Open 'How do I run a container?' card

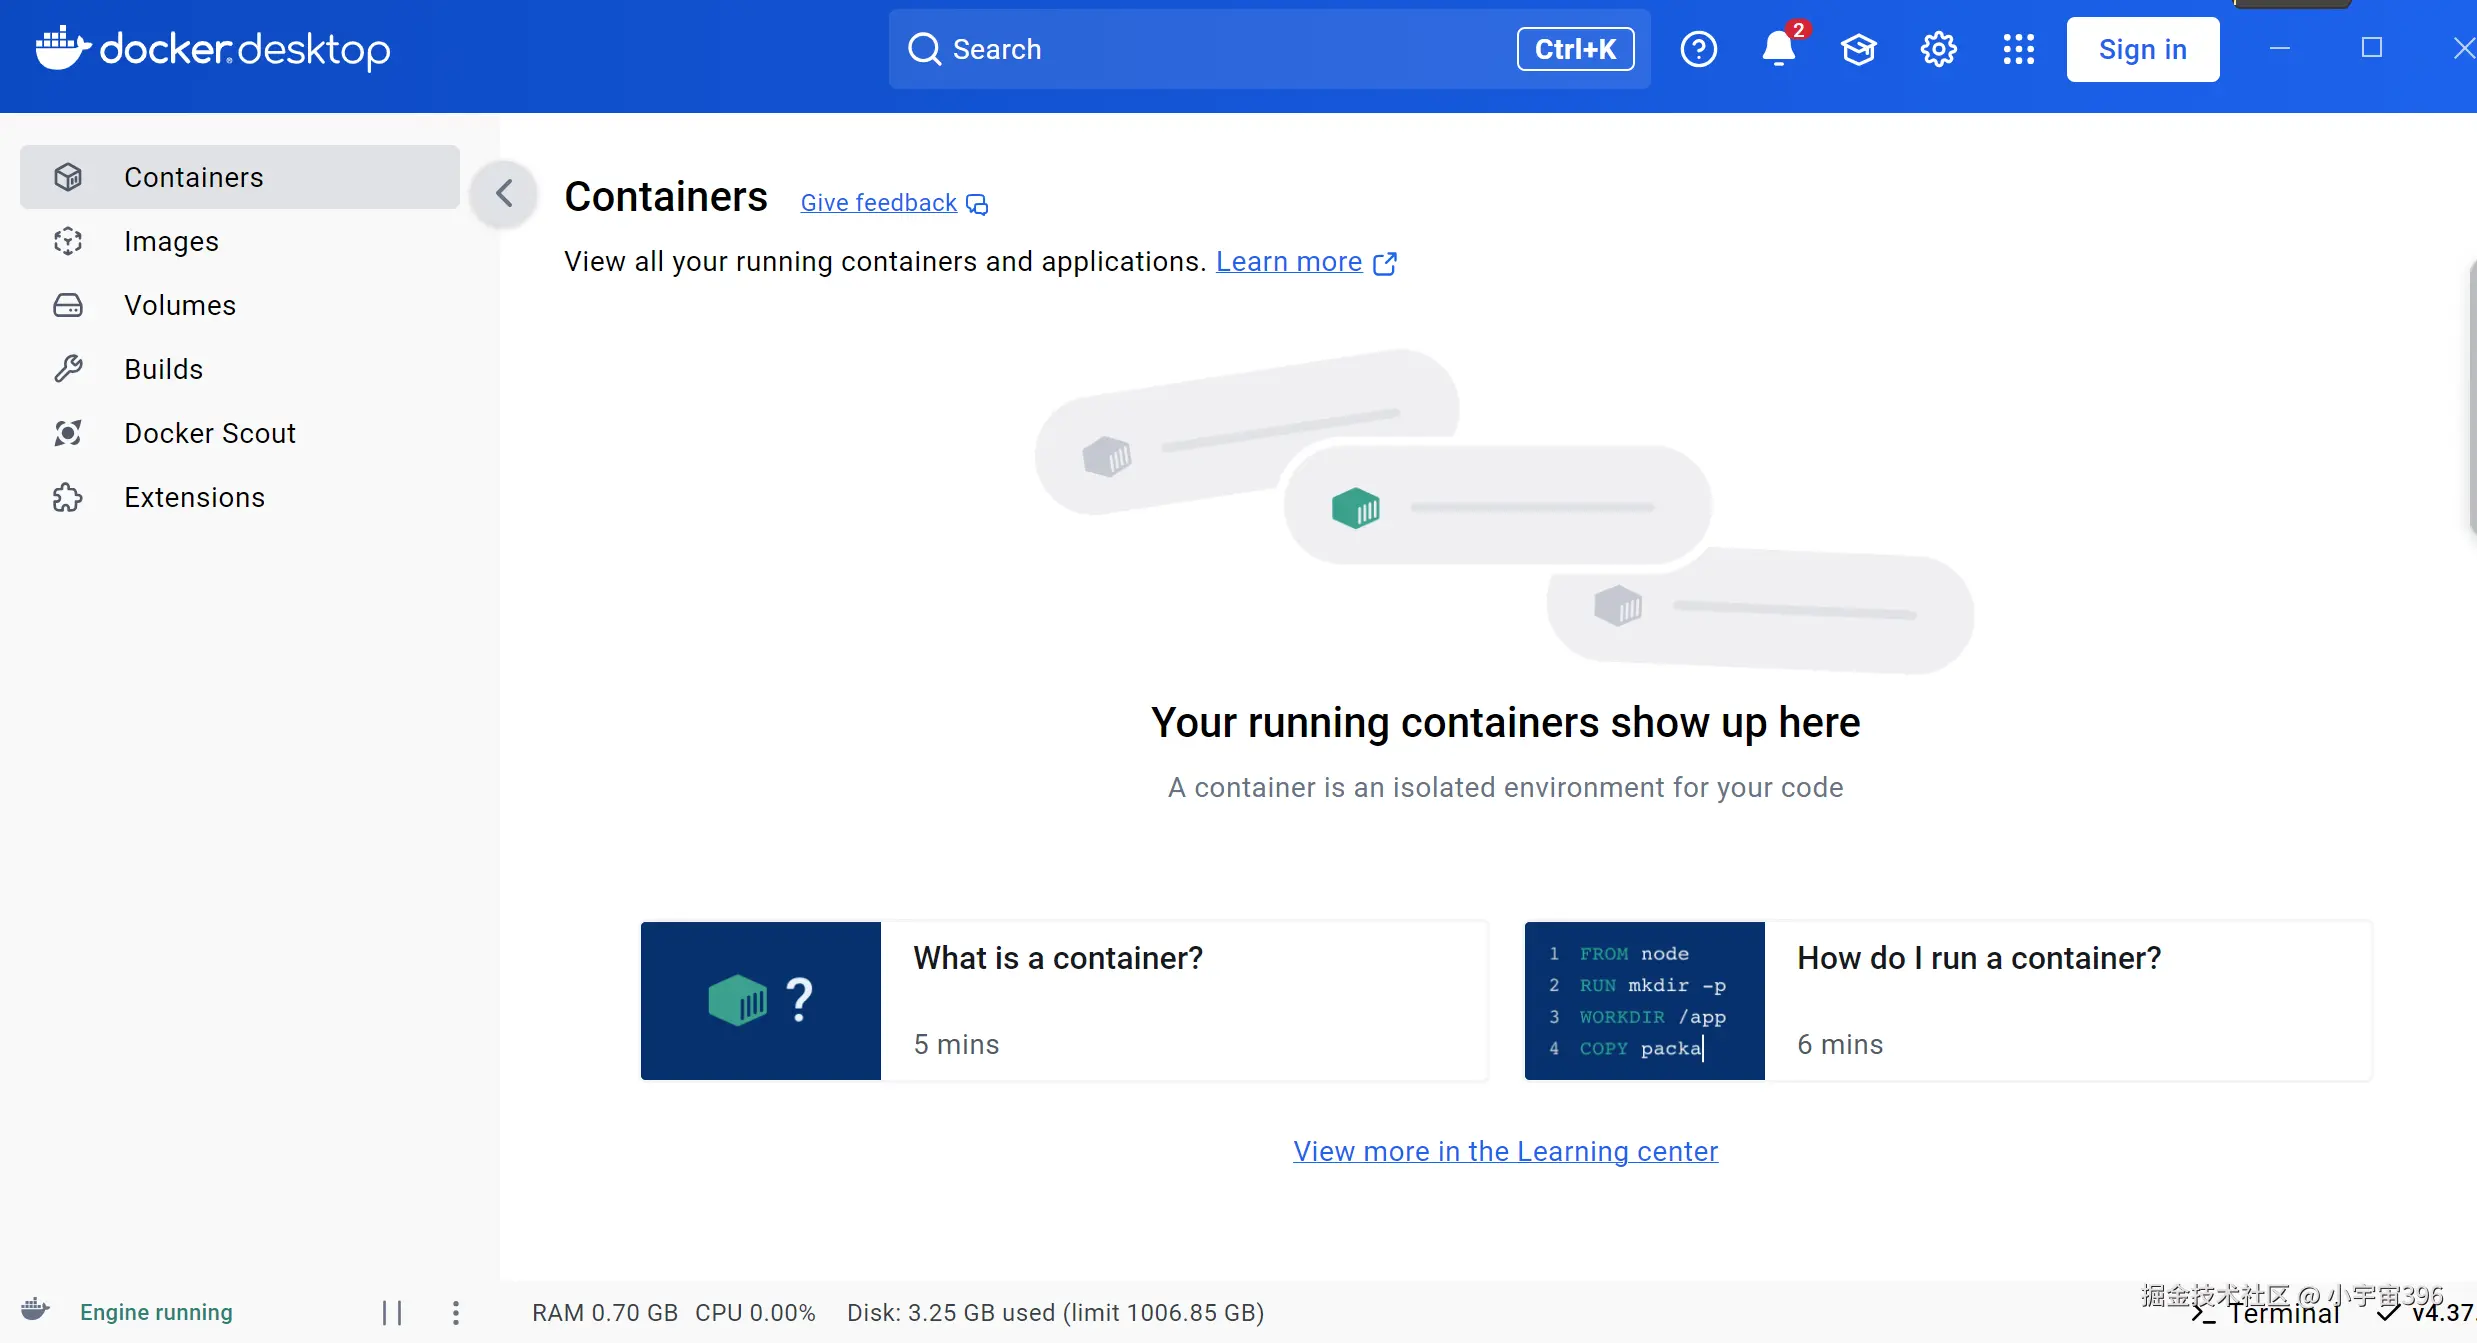(x=1947, y=1000)
